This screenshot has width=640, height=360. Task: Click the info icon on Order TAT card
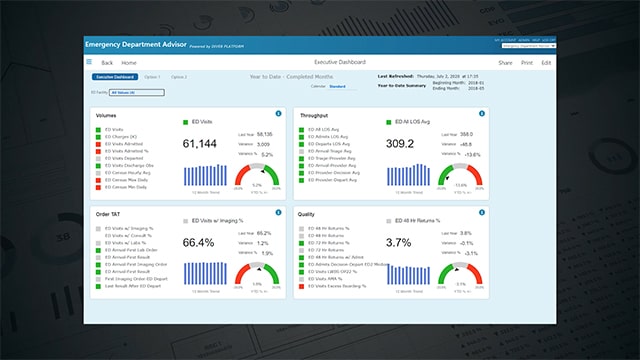[278, 212]
